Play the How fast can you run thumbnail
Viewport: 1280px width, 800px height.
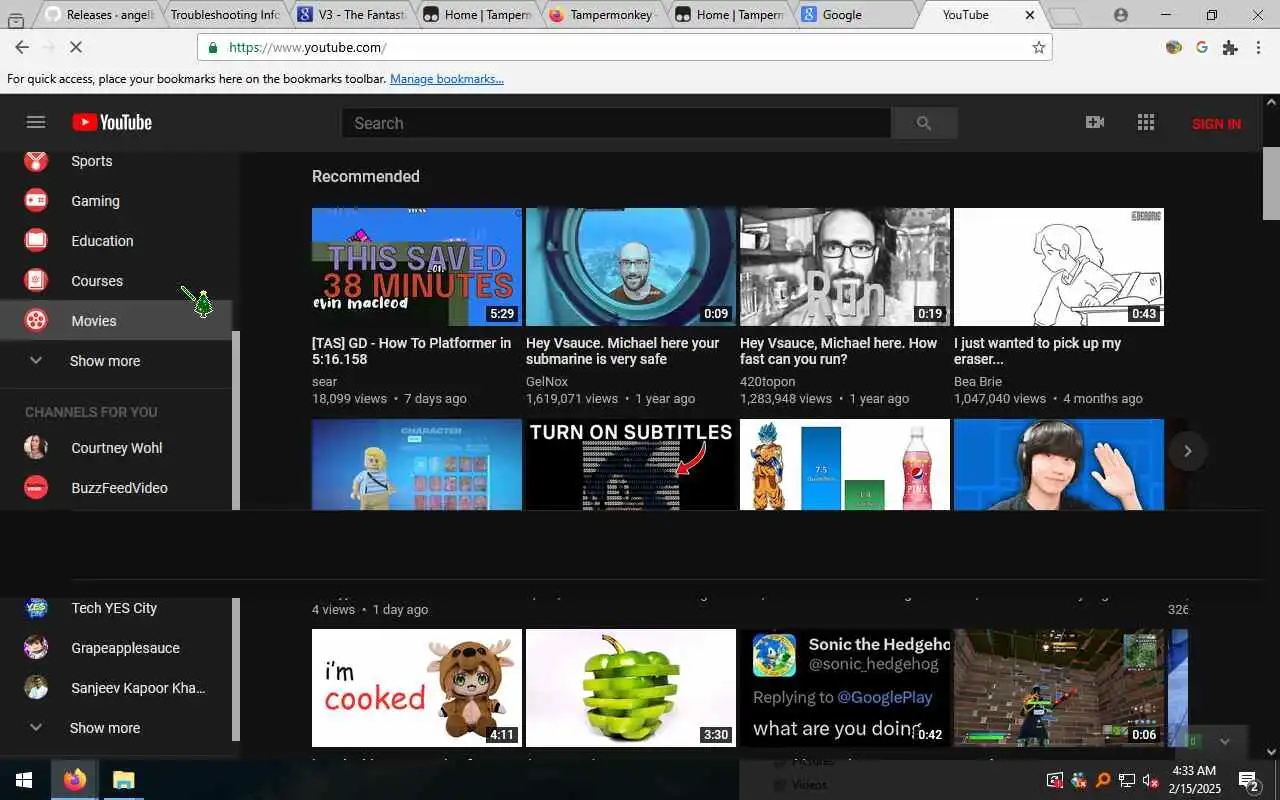pos(845,267)
